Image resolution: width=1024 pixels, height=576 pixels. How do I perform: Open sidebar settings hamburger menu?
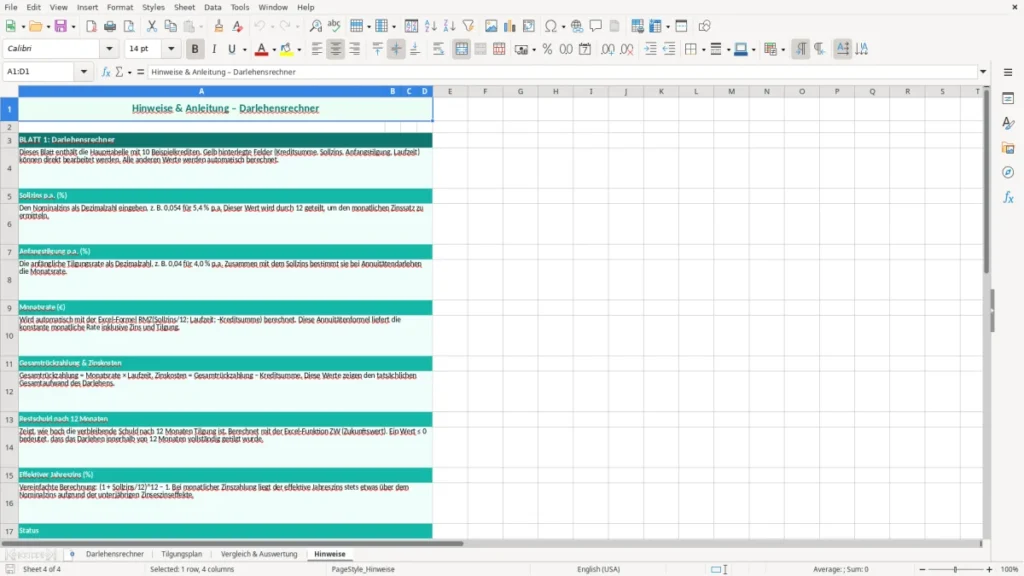point(1008,72)
